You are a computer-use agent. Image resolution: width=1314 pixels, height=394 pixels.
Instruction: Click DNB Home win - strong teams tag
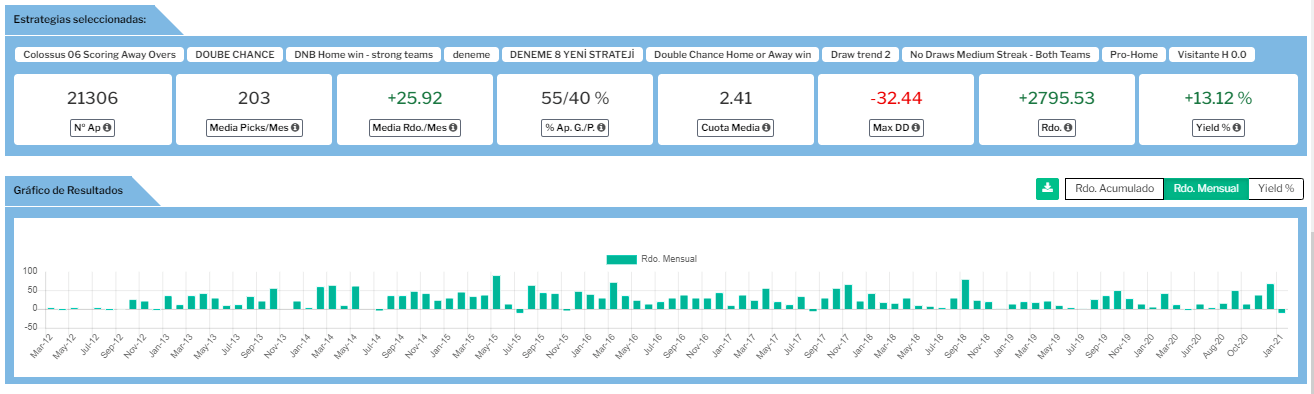(364, 54)
